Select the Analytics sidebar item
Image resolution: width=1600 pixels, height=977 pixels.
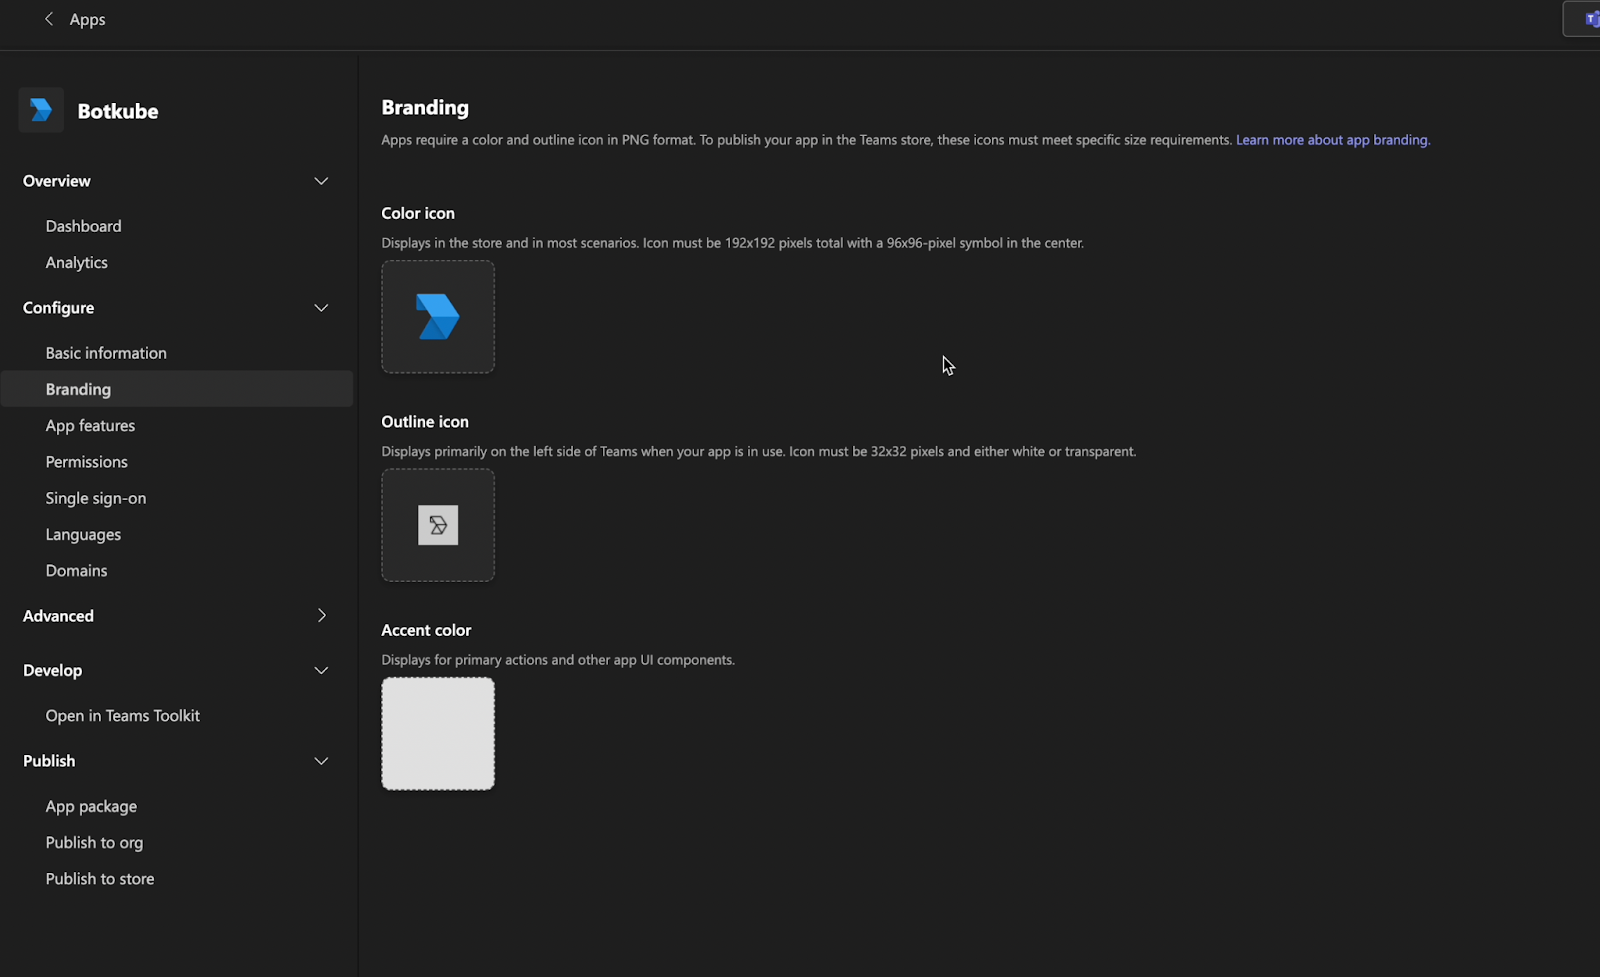(76, 262)
